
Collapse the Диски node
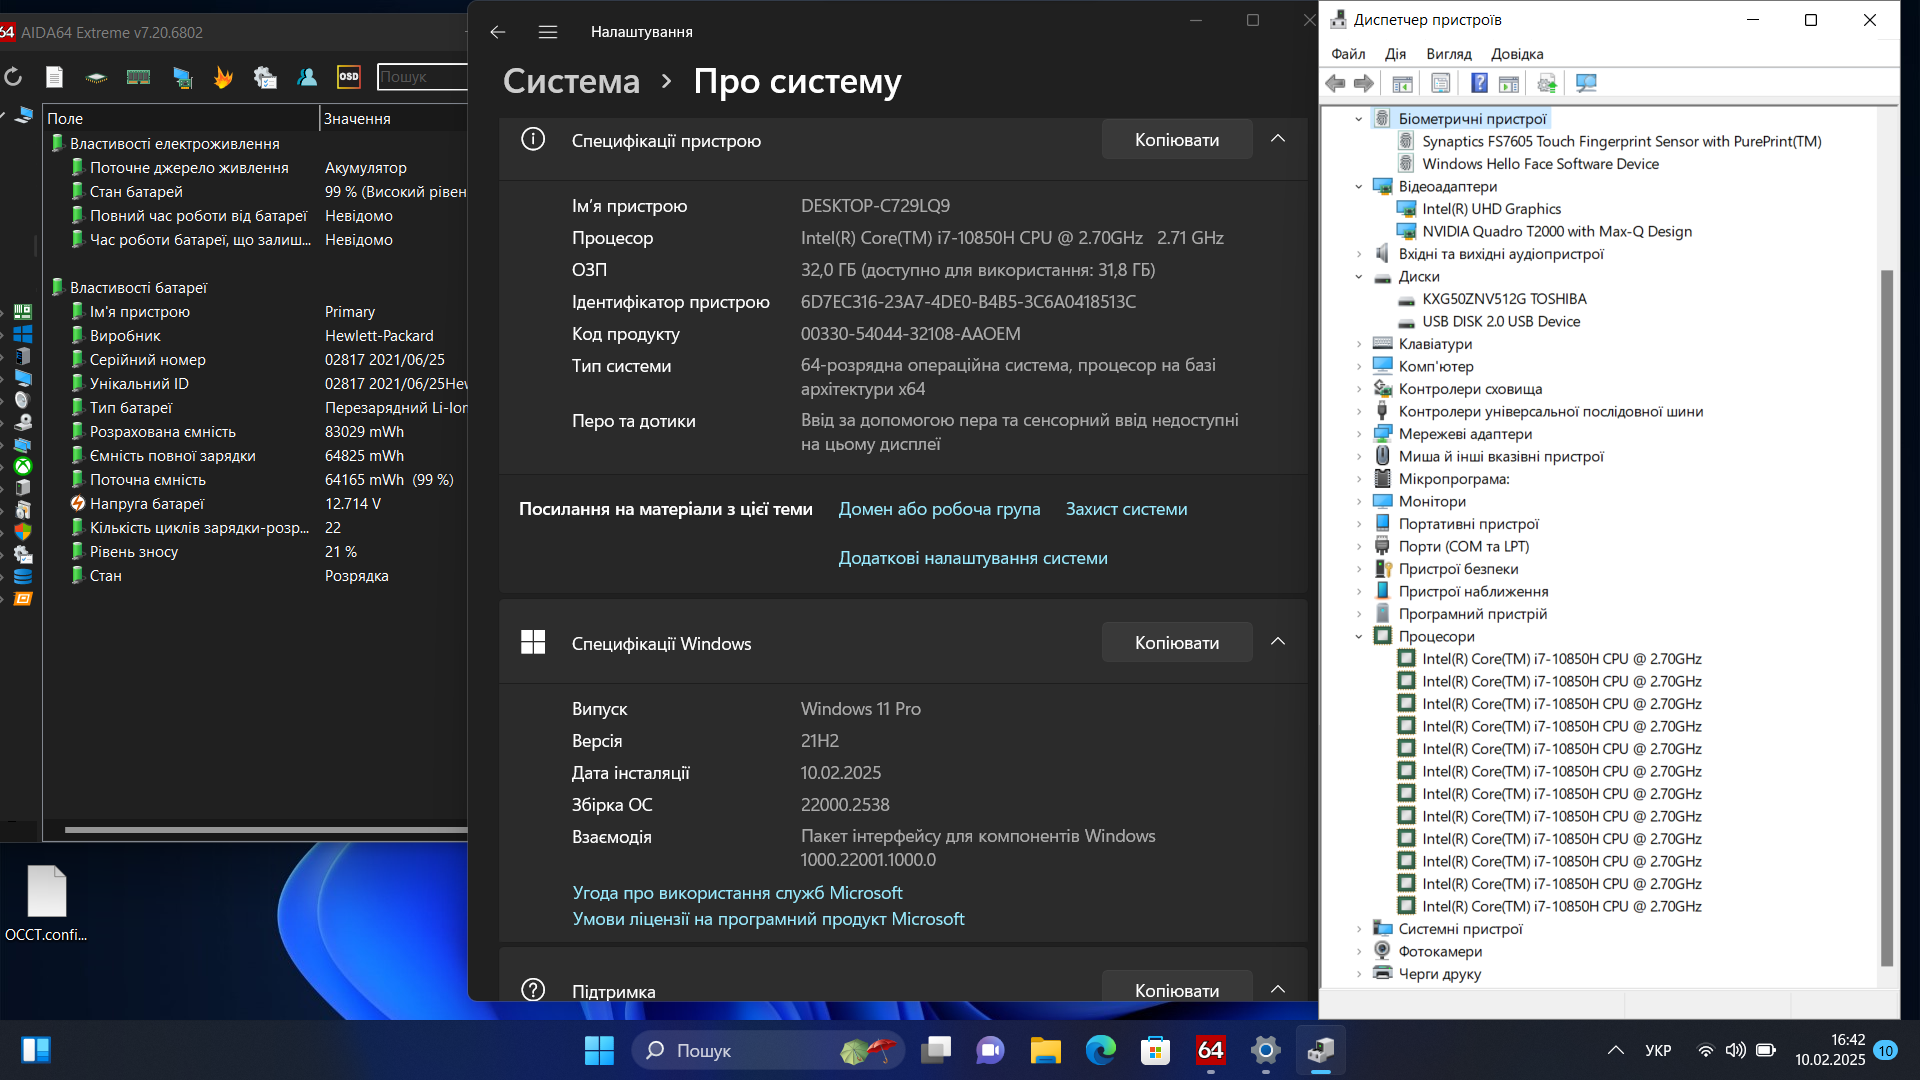tap(1359, 277)
